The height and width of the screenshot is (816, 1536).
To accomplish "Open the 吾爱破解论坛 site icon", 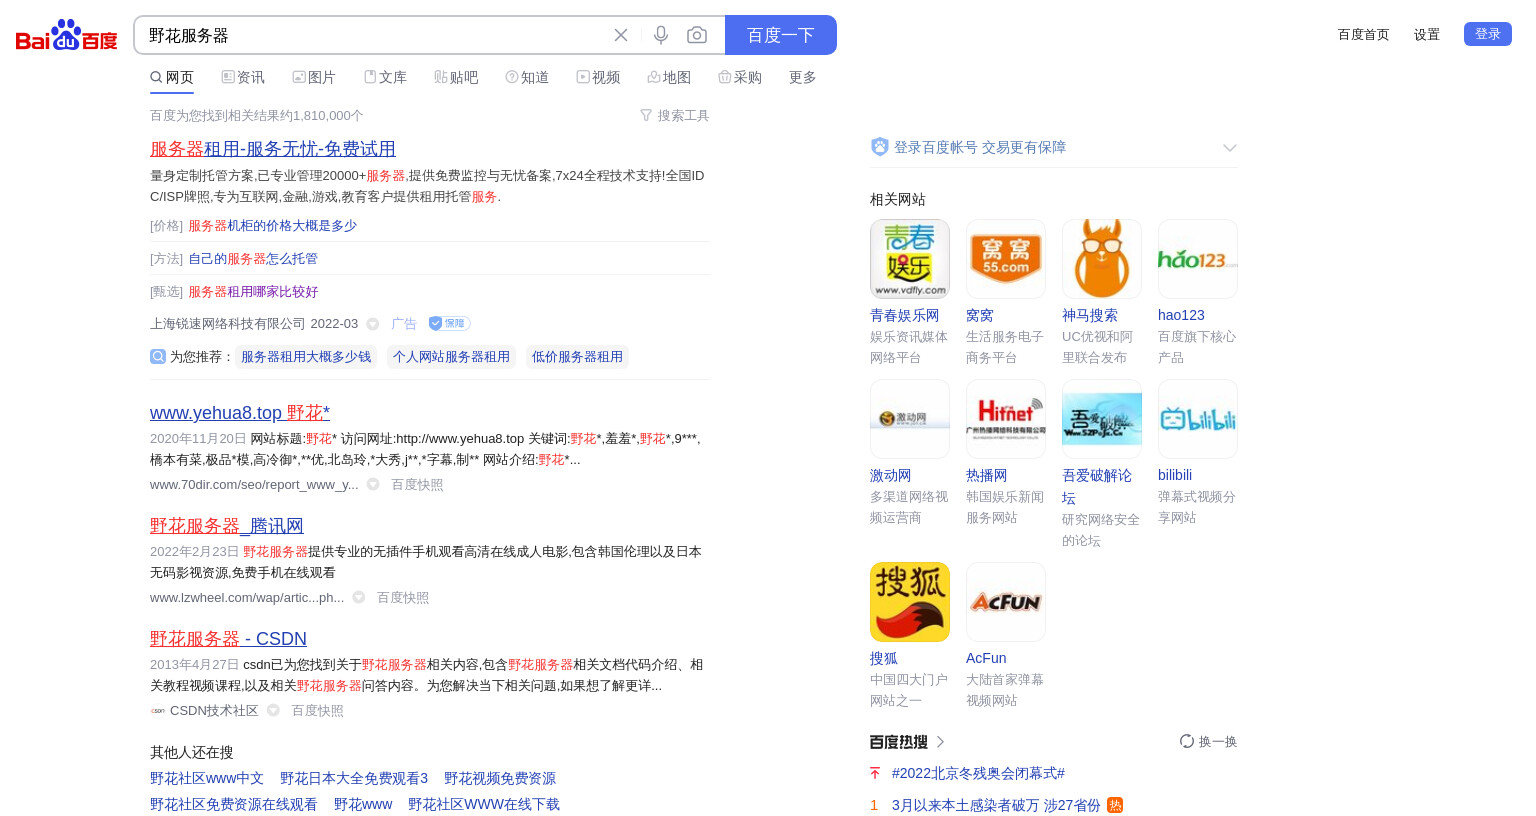I will point(1102,419).
